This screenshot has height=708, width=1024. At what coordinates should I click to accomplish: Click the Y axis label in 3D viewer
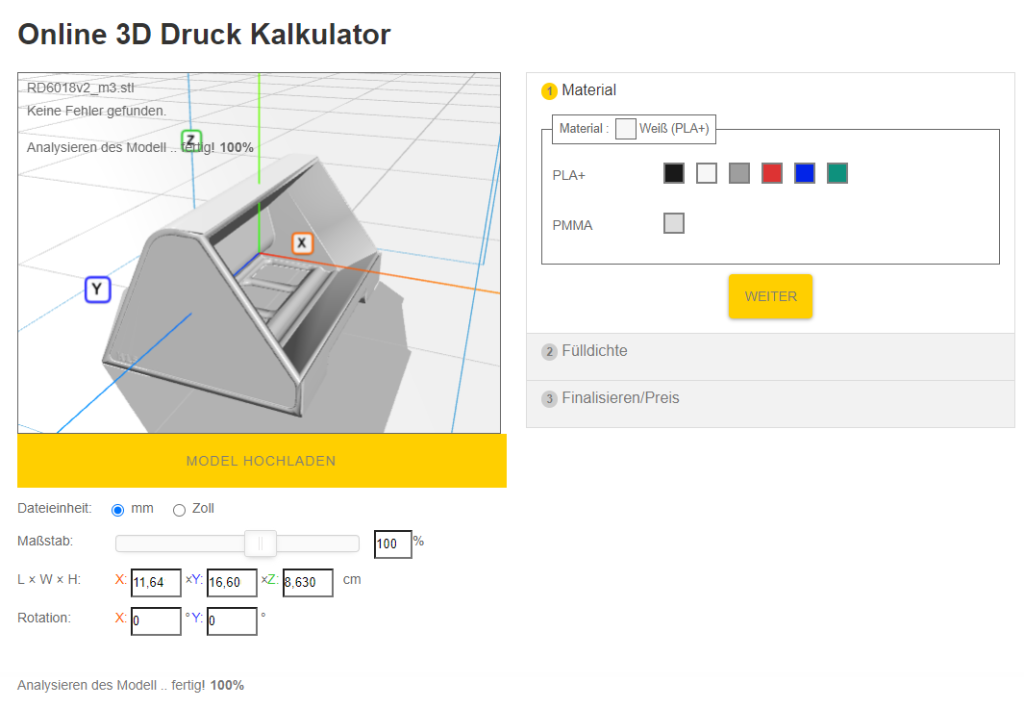[97, 290]
